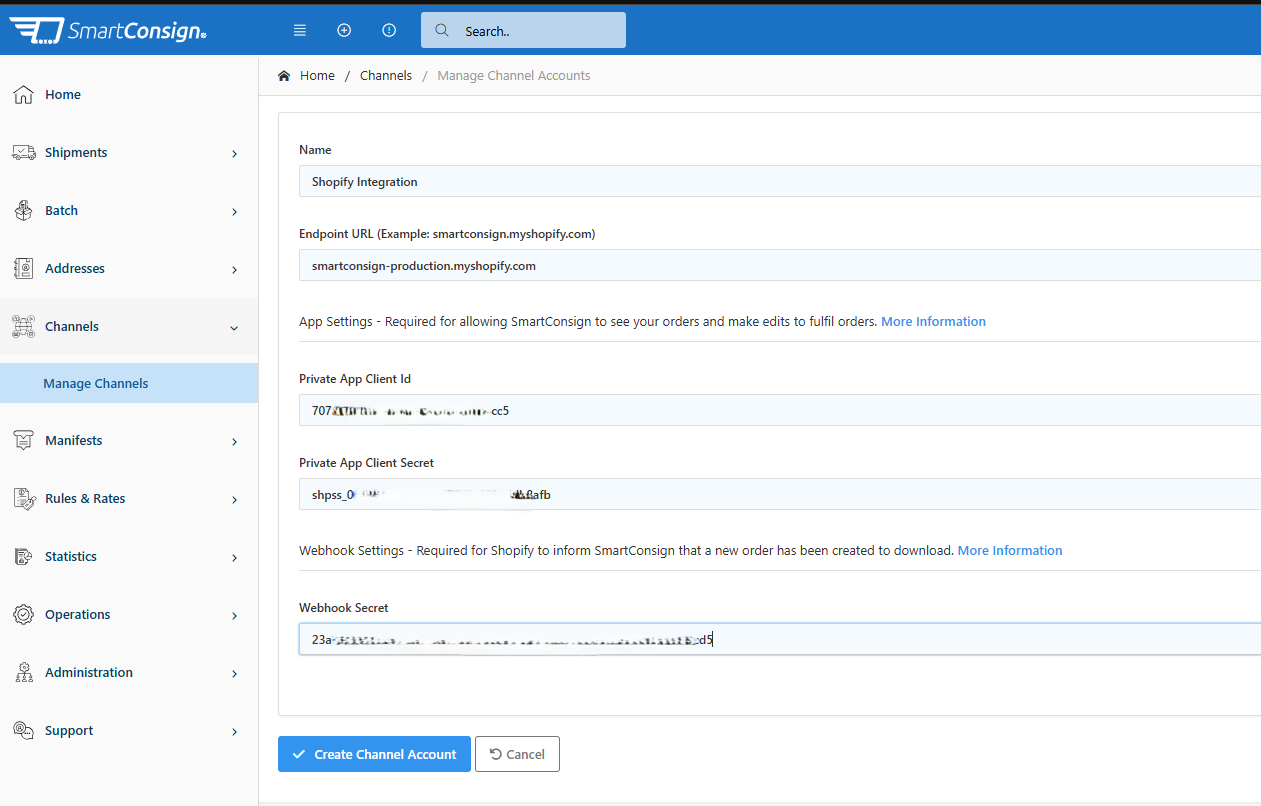Viewport: 1261px width, 806px height.
Task: Expand the Manifests menu chevron
Action: click(234, 442)
